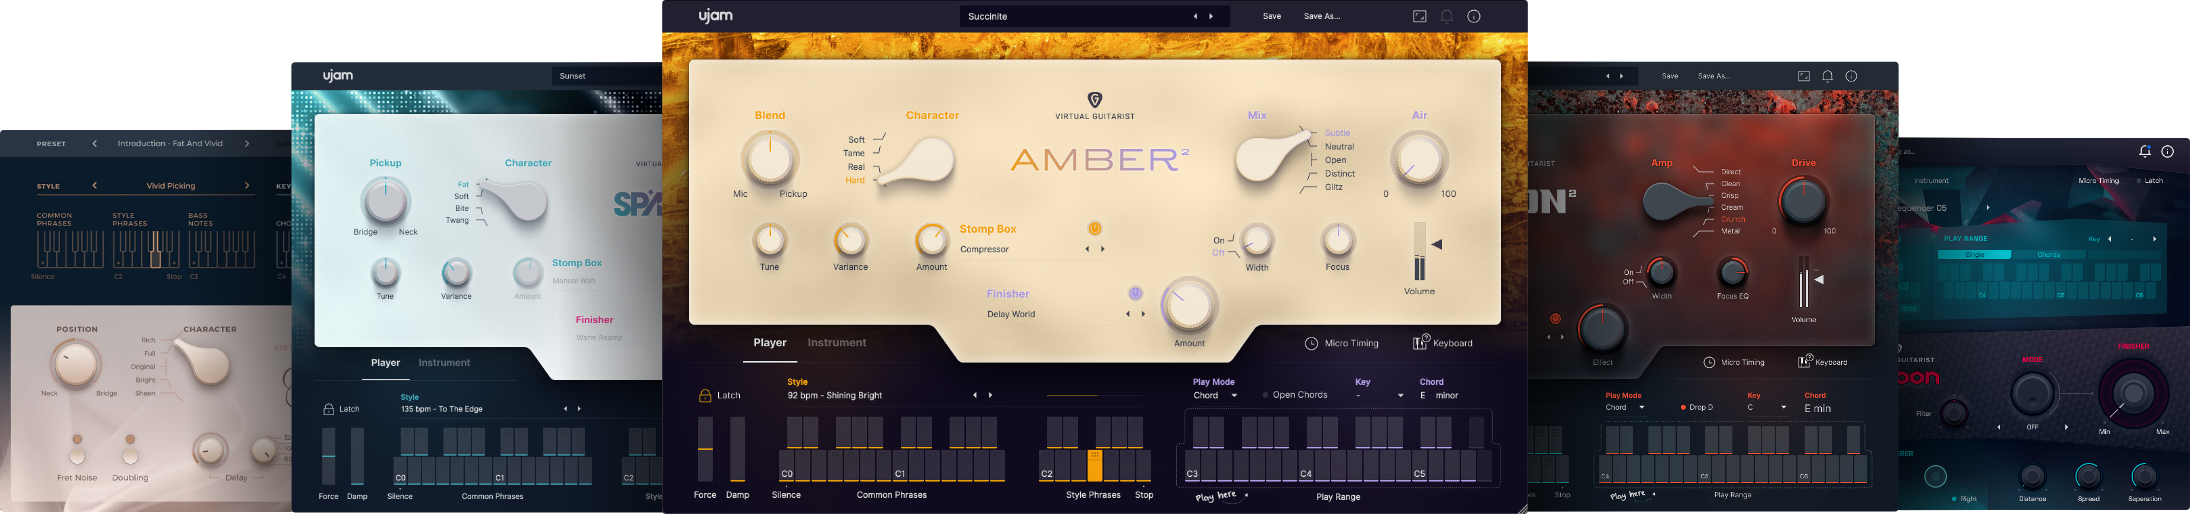Open Keyboard help in Amber window
Viewport: 2190px width, 514px height.
point(1442,342)
